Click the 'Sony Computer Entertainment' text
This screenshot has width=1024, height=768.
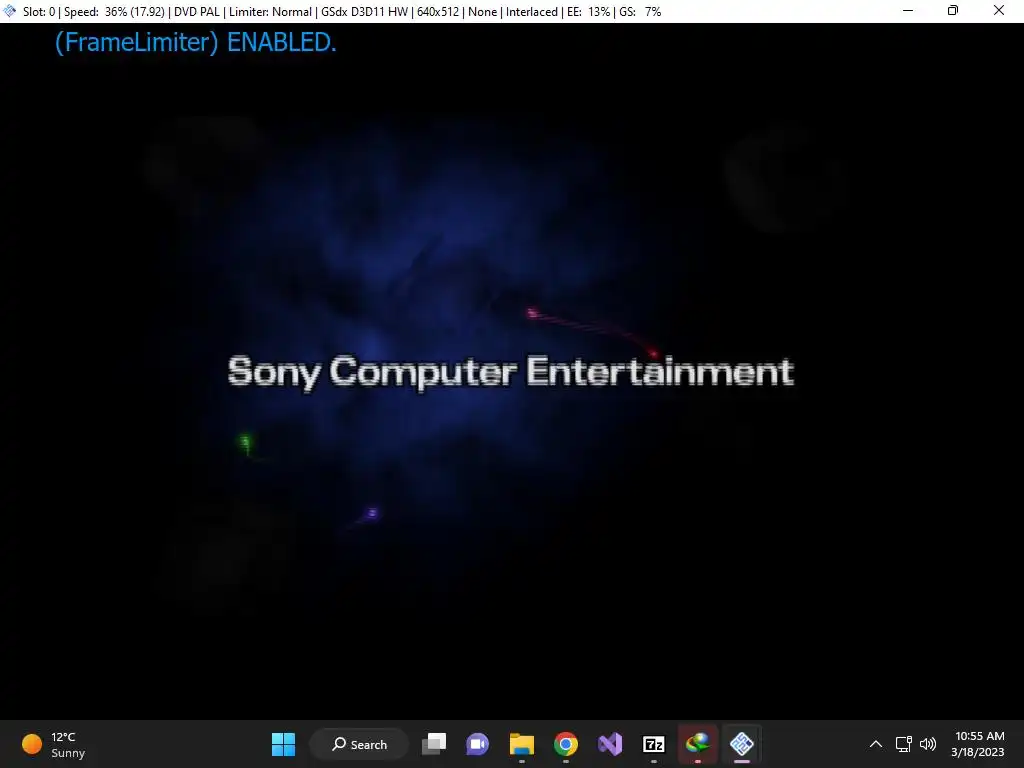tap(511, 372)
